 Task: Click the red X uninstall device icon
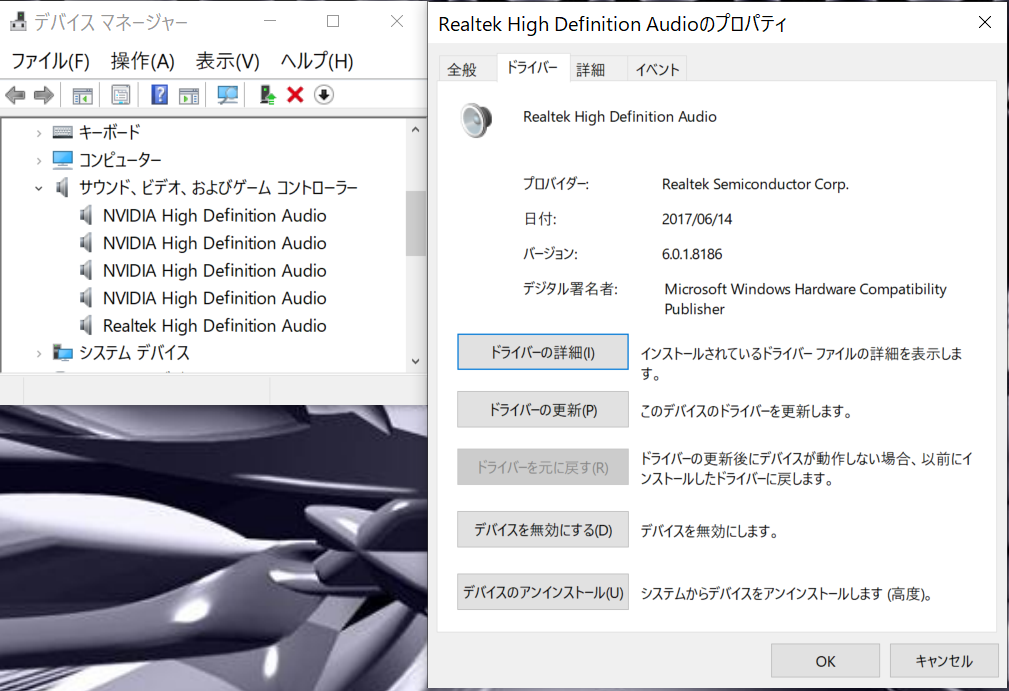pyautogui.click(x=295, y=95)
